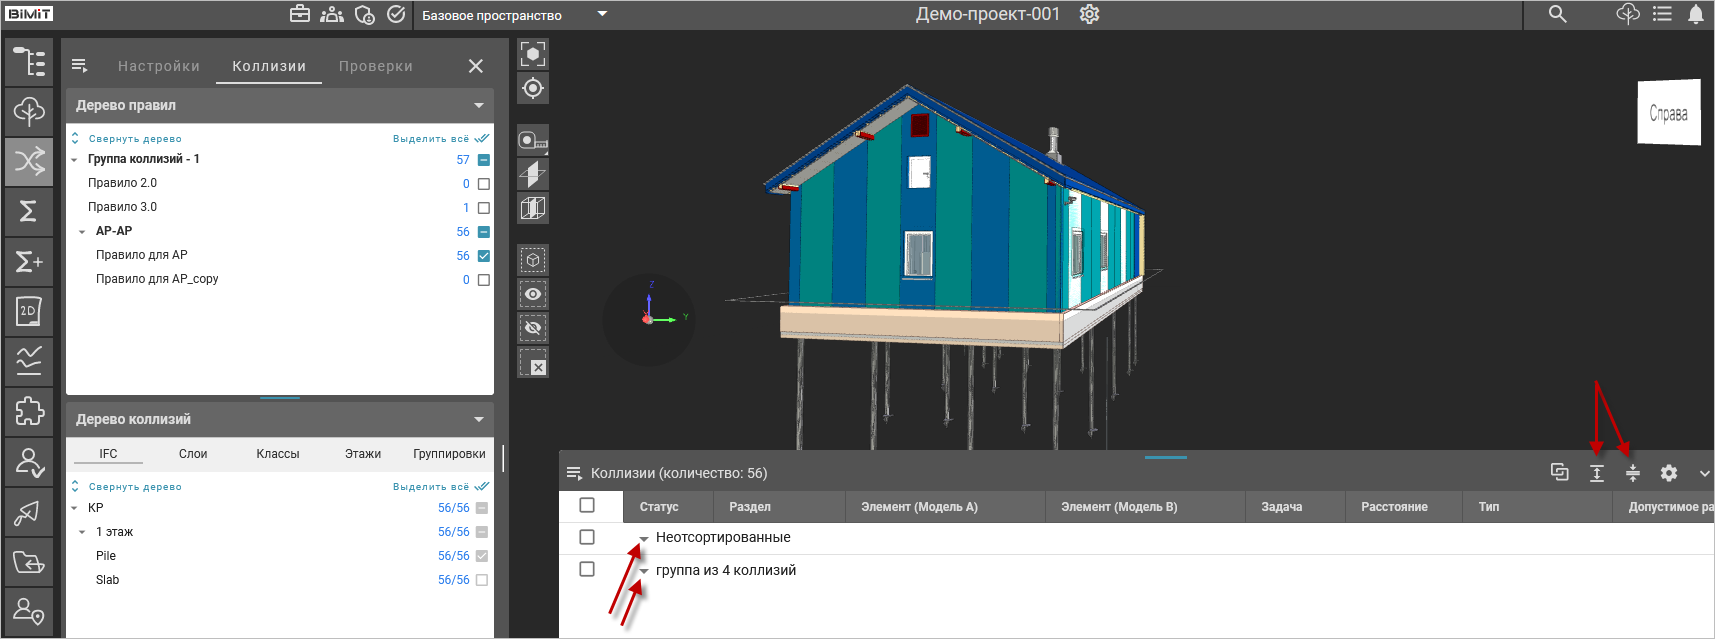Click Свернуть дерево link in rules tree
Viewport: 1715px width, 639px height.
pos(134,139)
